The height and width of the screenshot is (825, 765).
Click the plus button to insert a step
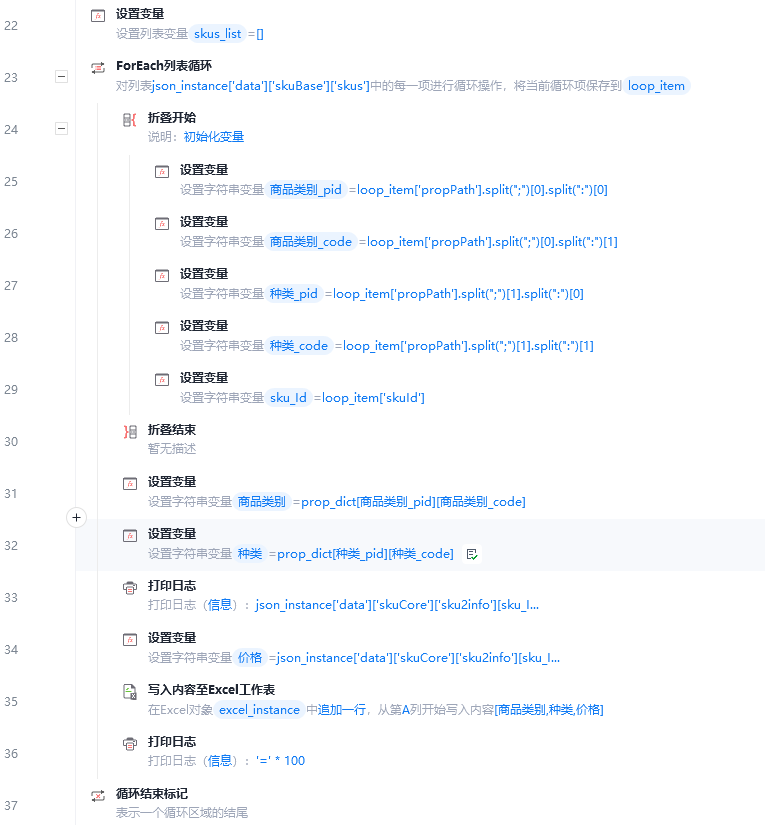coord(76,518)
